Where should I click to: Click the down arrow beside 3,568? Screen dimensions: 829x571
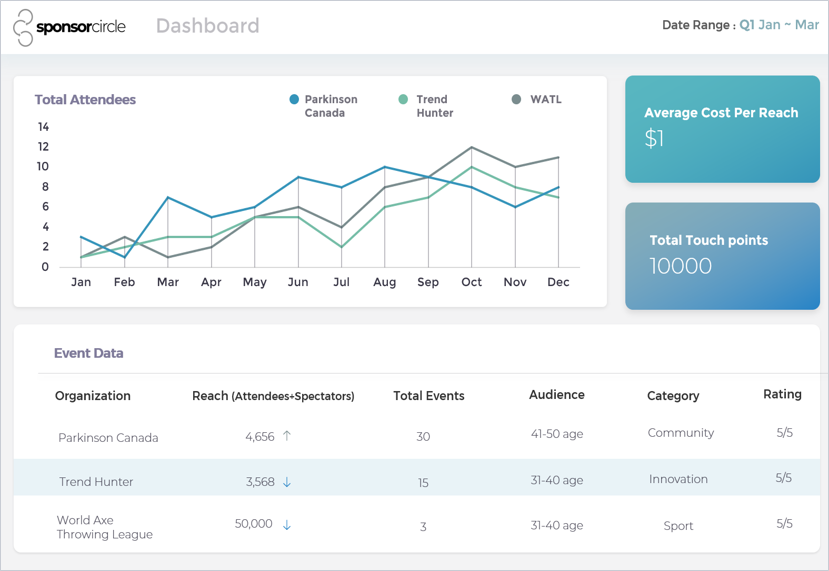point(287,482)
